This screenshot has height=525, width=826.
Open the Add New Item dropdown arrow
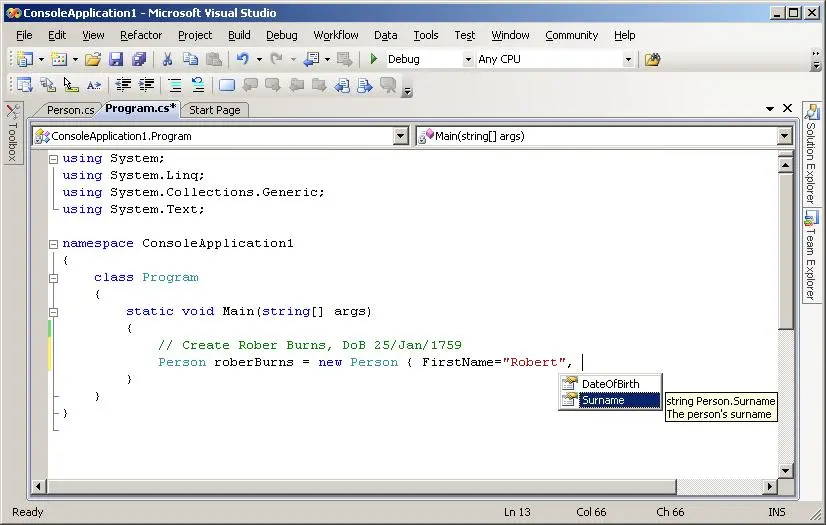point(75,60)
